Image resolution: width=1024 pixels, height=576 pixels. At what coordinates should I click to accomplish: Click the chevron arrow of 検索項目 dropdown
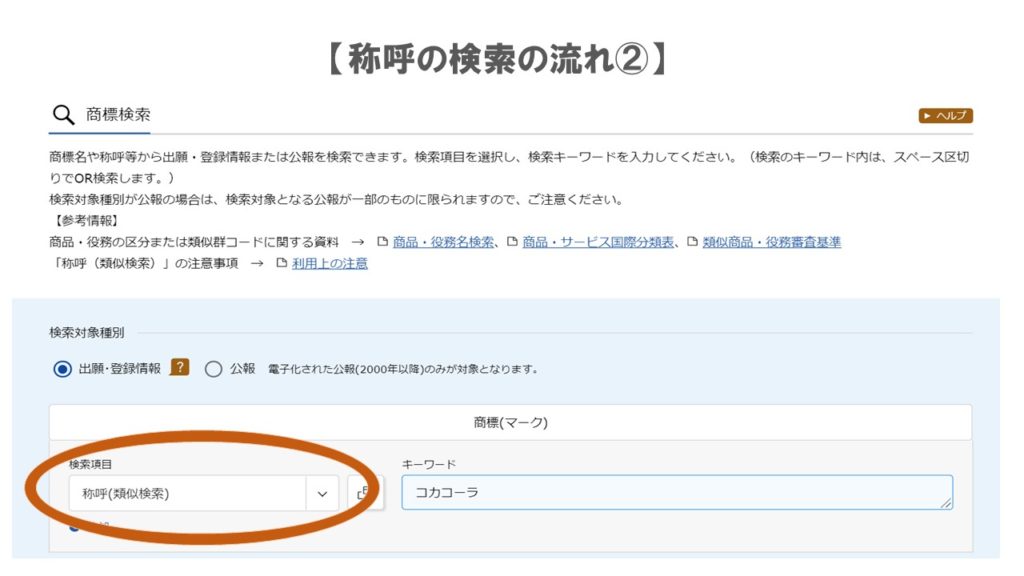[322, 493]
